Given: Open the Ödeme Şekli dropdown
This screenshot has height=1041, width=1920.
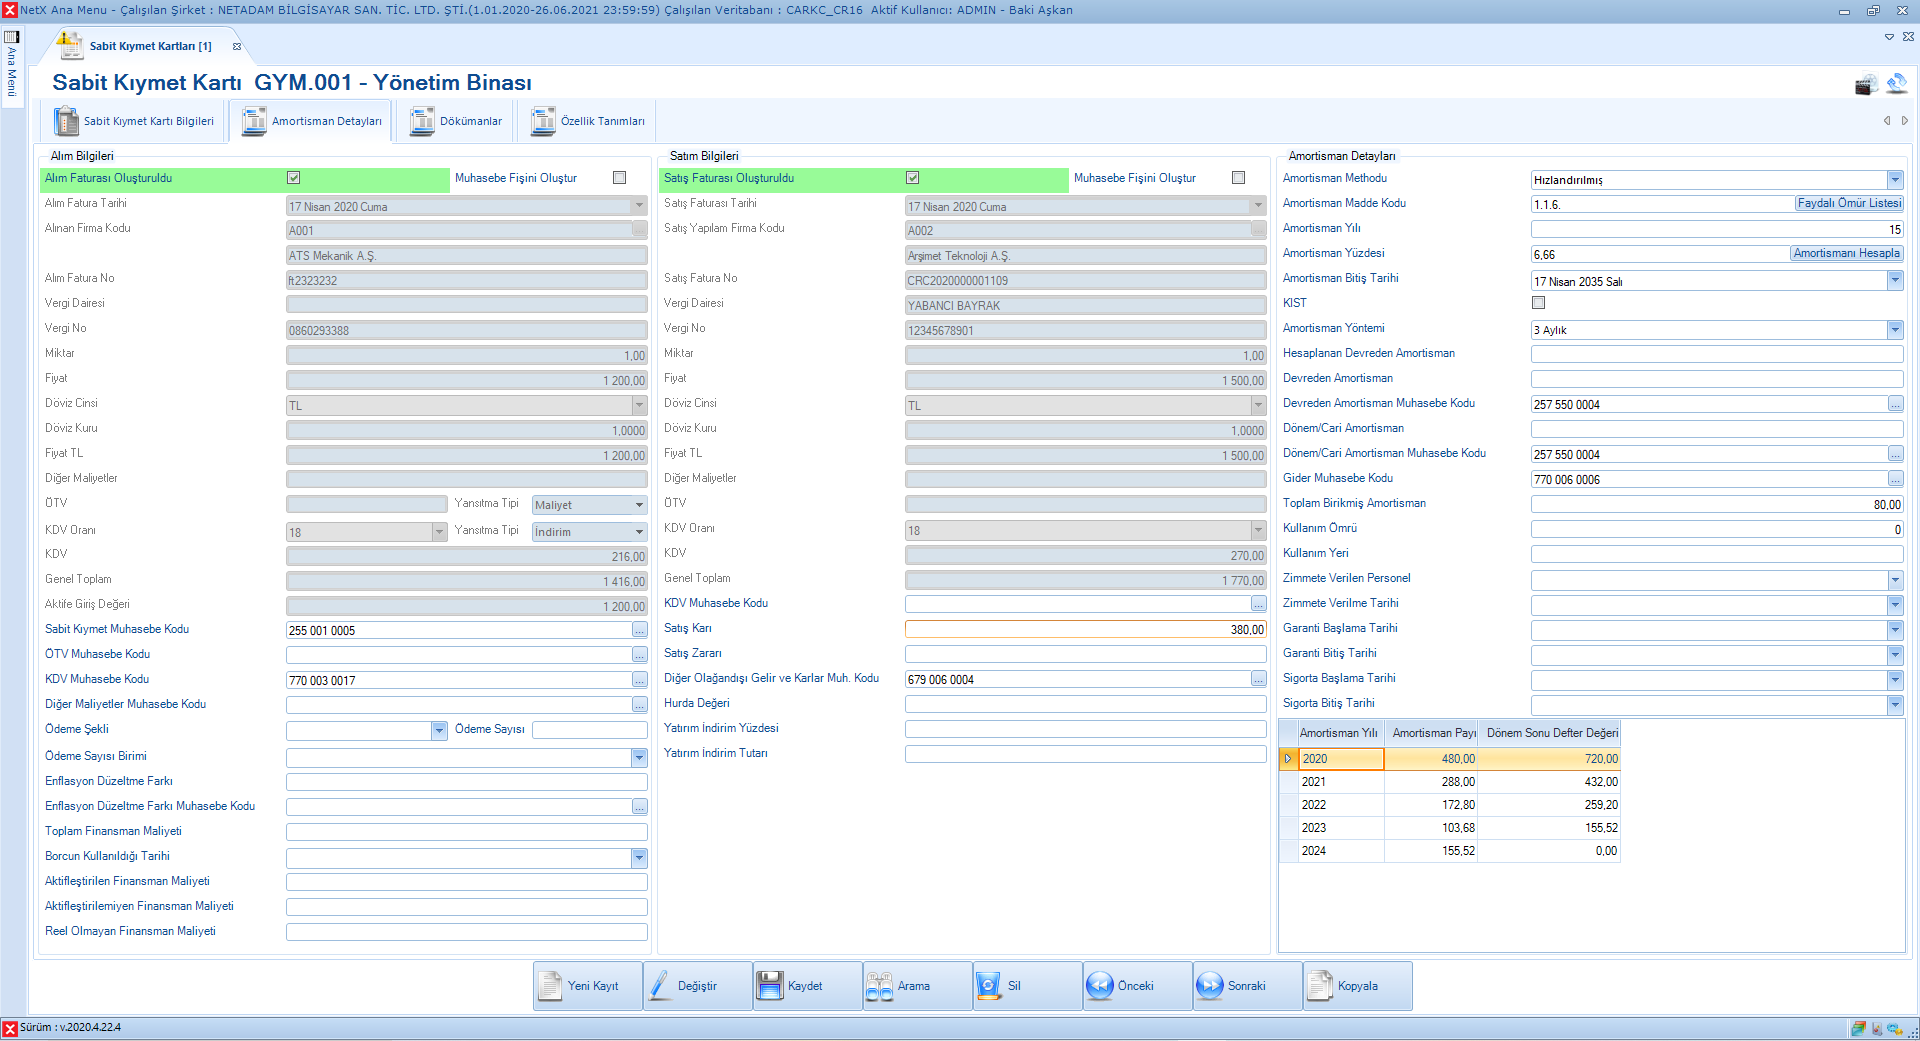Looking at the screenshot, I should tap(439, 731).
